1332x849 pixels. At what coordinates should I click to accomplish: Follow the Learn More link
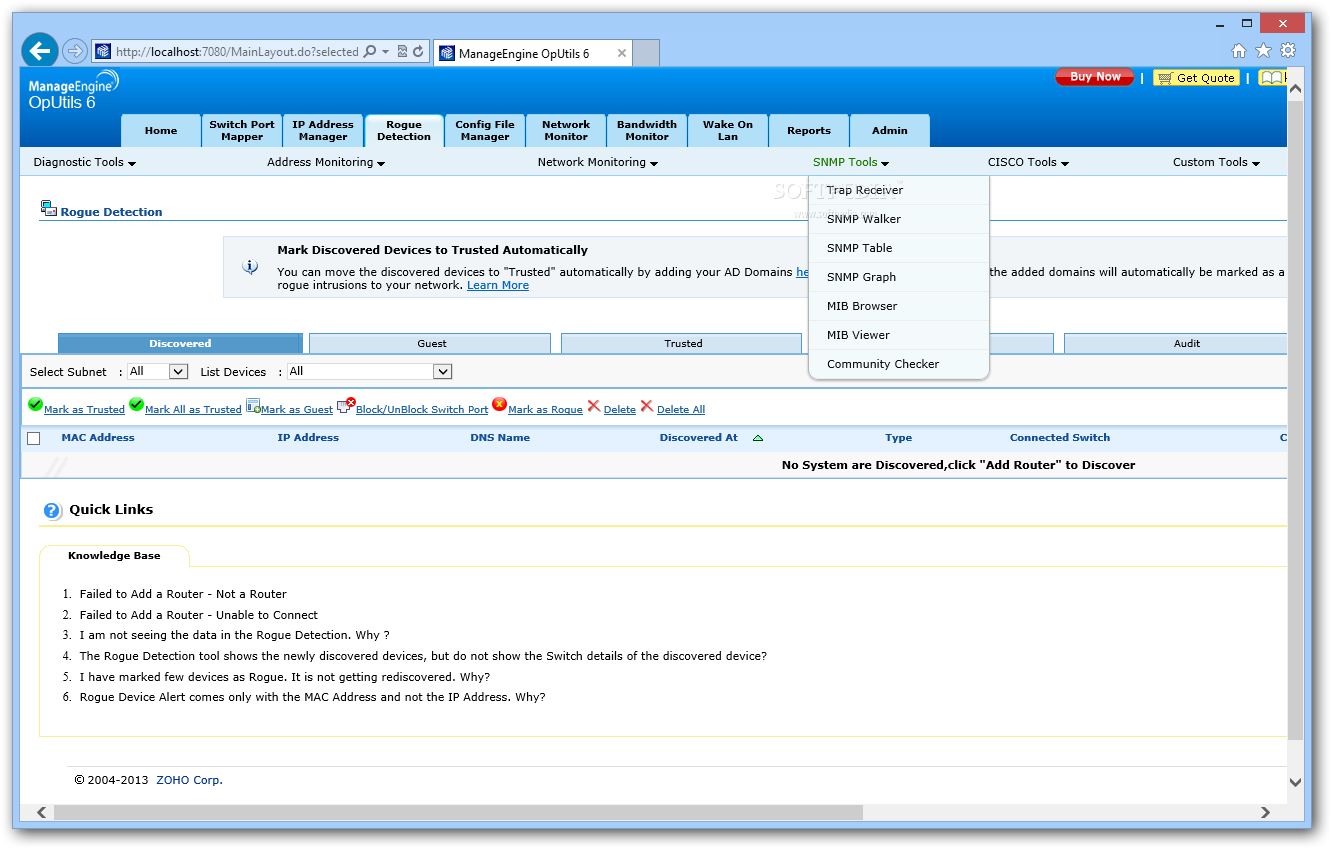(498, 285)
